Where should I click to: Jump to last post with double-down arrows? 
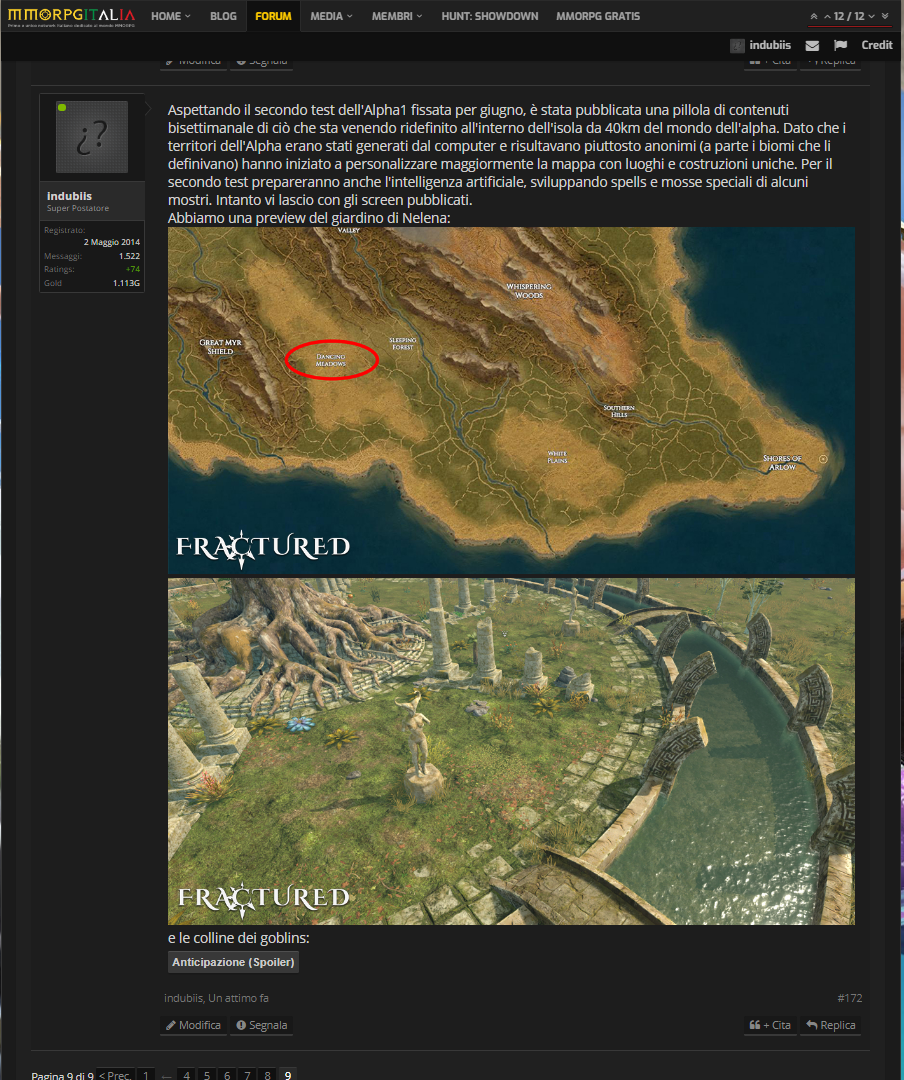coord(885,16)
